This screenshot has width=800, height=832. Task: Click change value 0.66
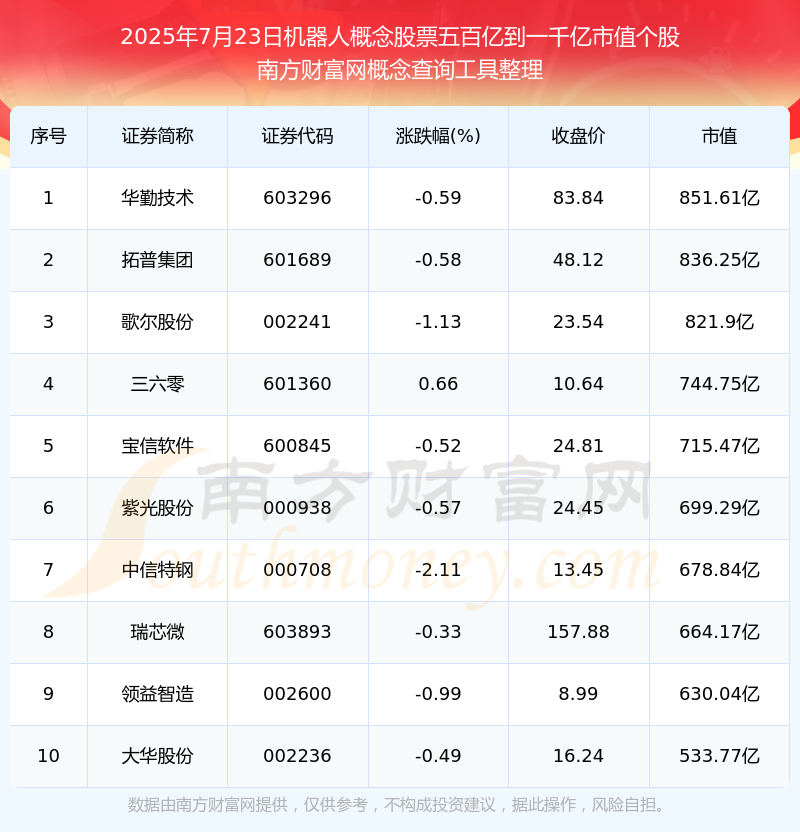438,384
